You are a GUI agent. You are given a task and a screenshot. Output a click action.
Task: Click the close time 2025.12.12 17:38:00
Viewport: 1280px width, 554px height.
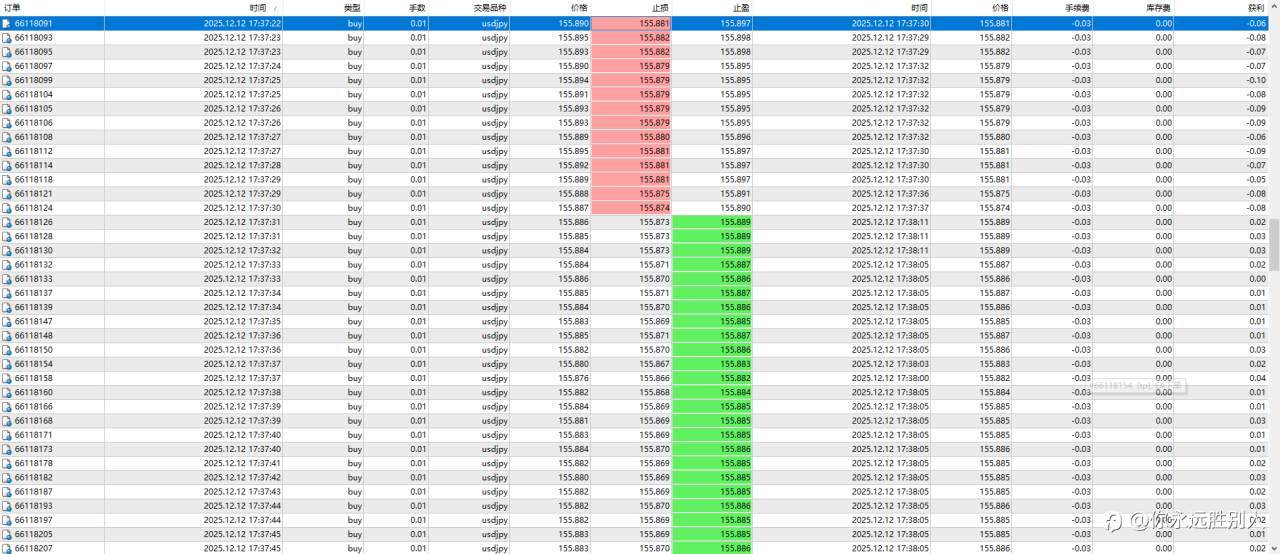pos(890,378)
